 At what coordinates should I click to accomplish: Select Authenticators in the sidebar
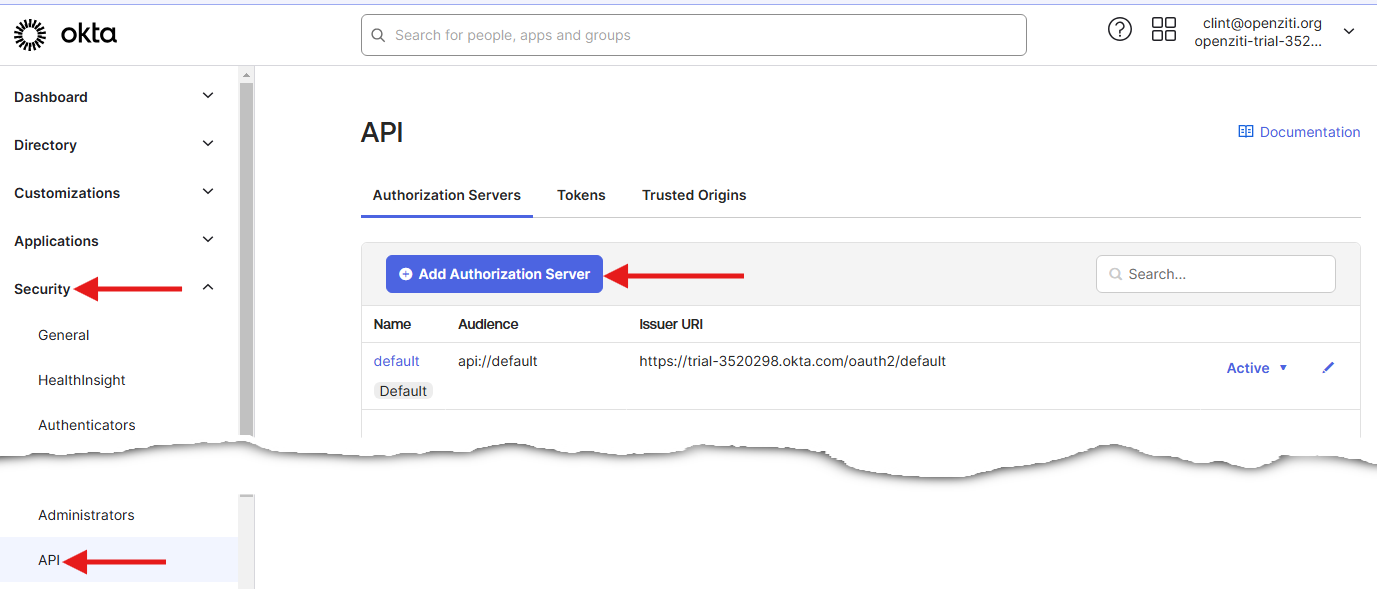coord(86,425)
